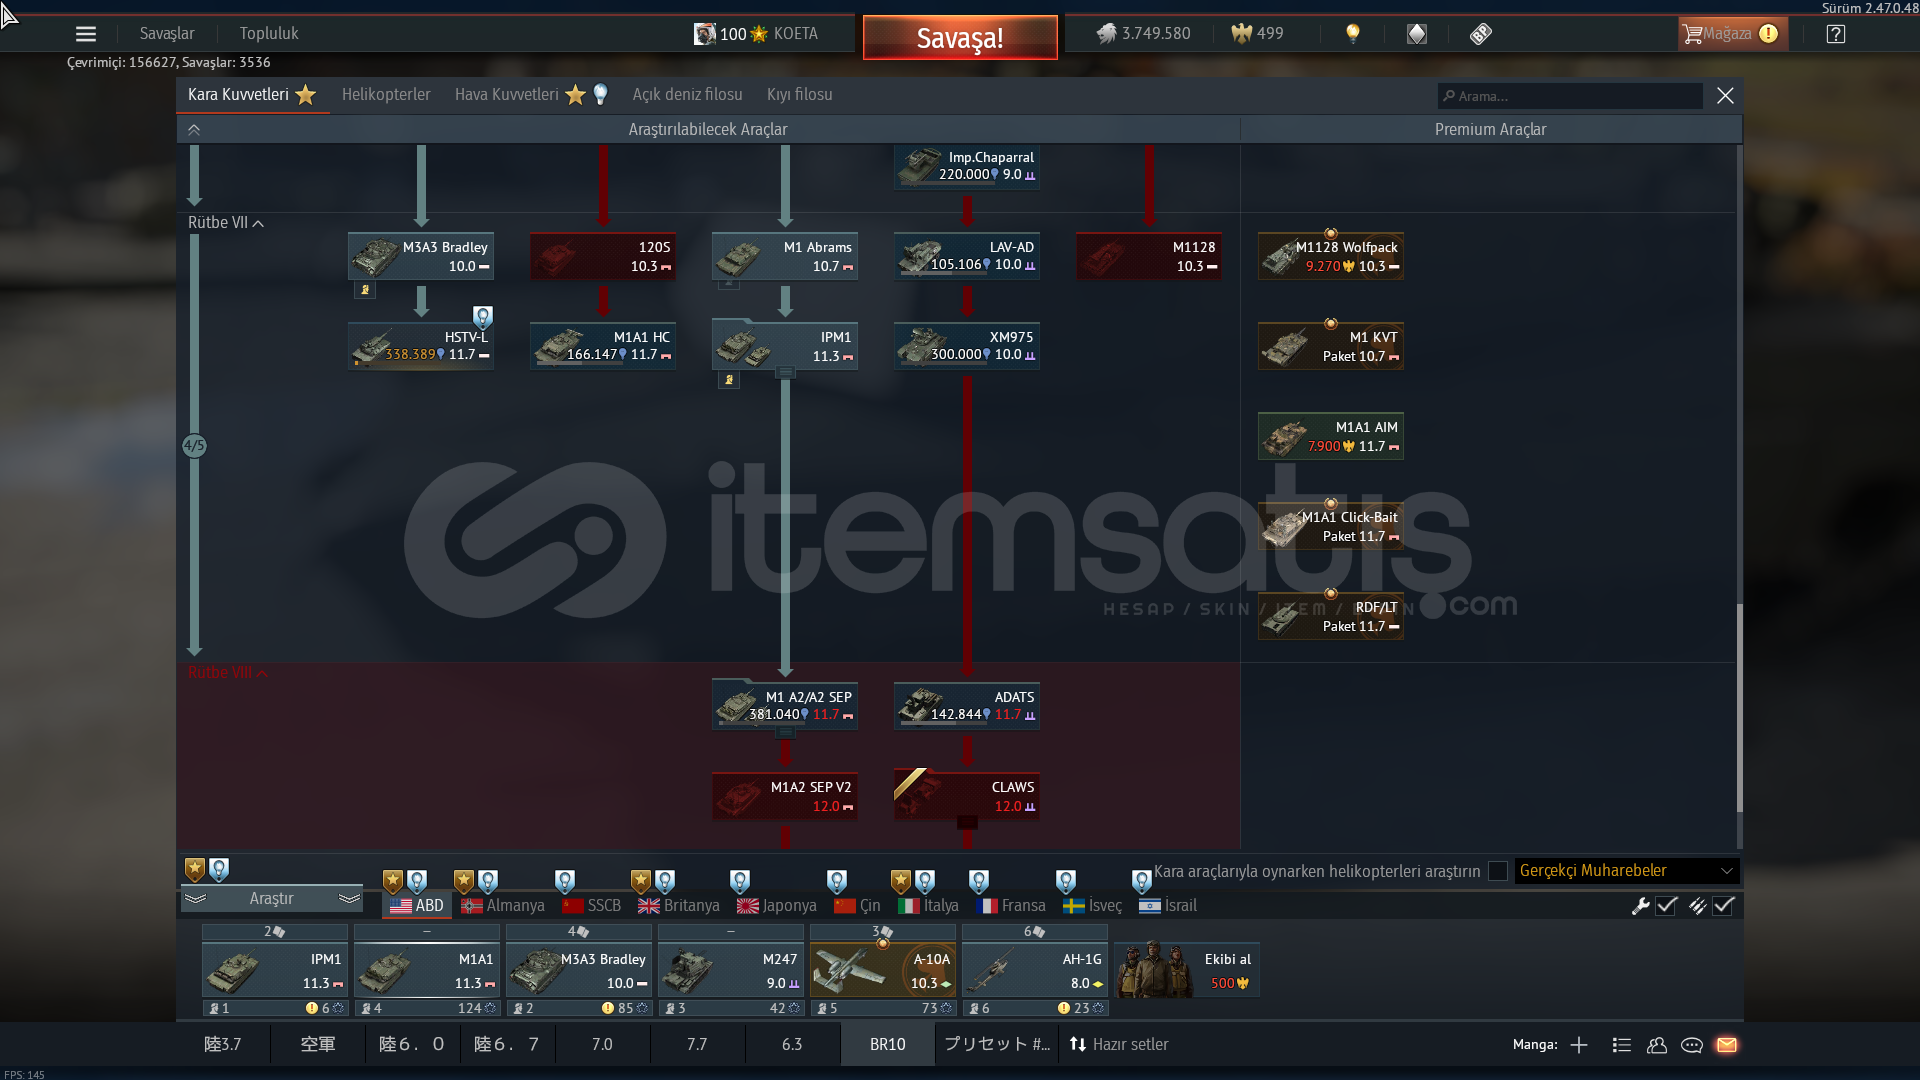Select the HSTV-L vehicle card
Screen dimensions: 1920x1080
click(x=421, y=346)
